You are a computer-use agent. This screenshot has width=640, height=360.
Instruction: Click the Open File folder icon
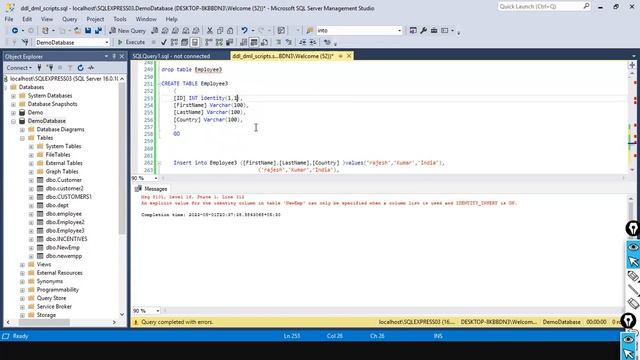pos(77,31)
